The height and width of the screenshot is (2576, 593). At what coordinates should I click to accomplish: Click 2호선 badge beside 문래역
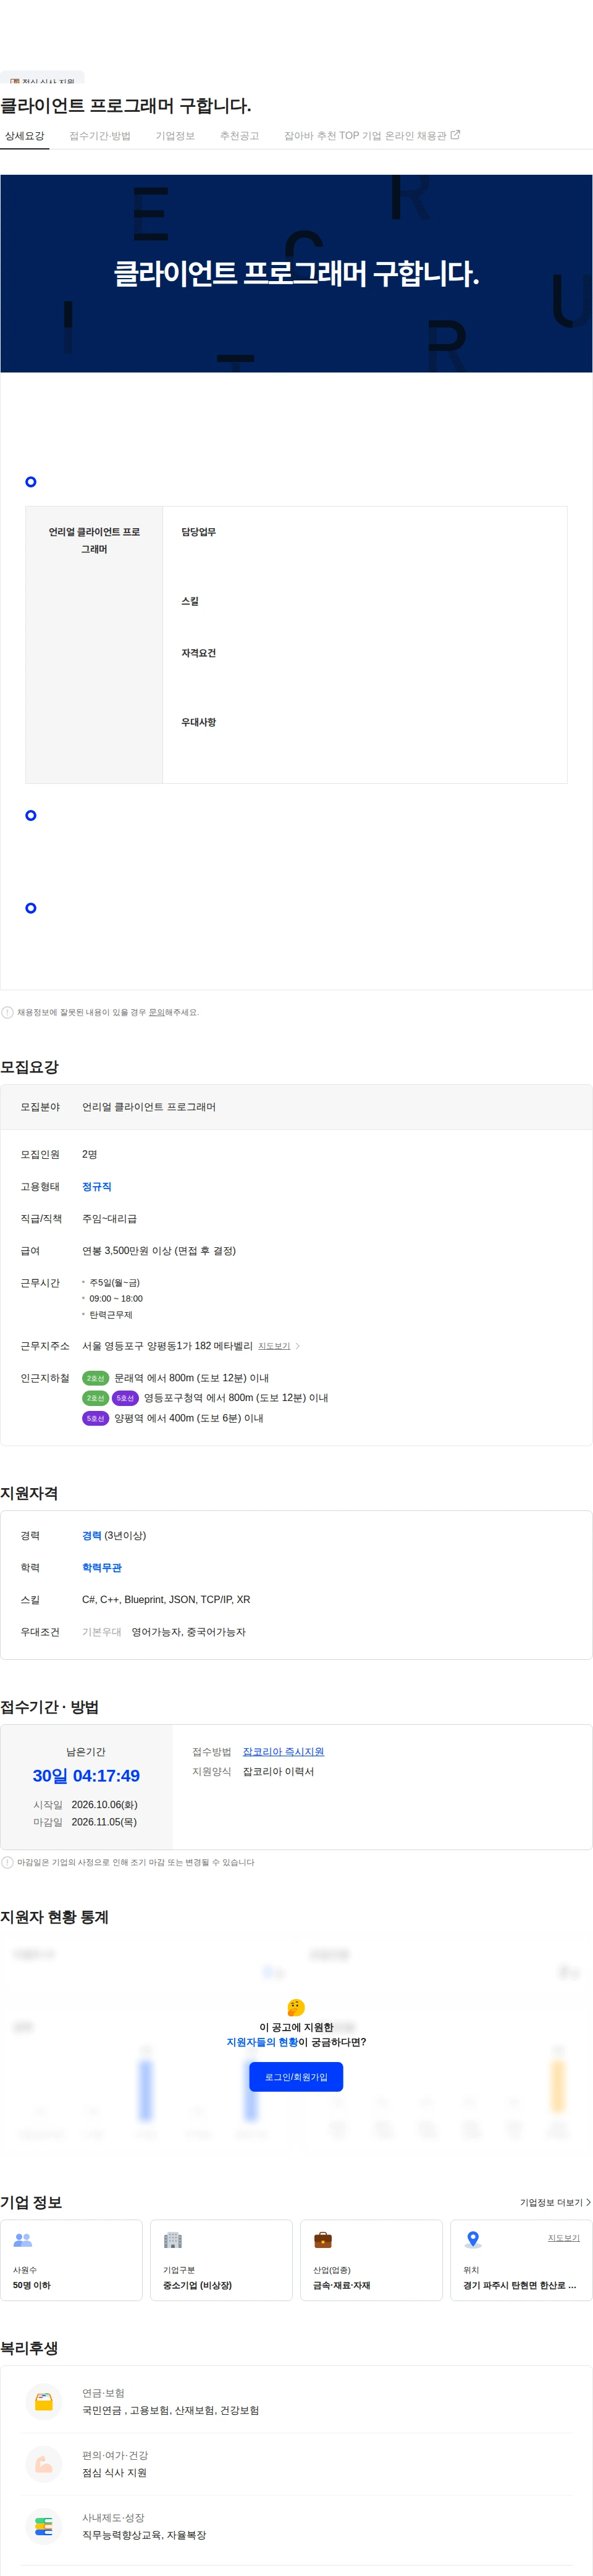pyautogui.click(x=95, y=1378)
